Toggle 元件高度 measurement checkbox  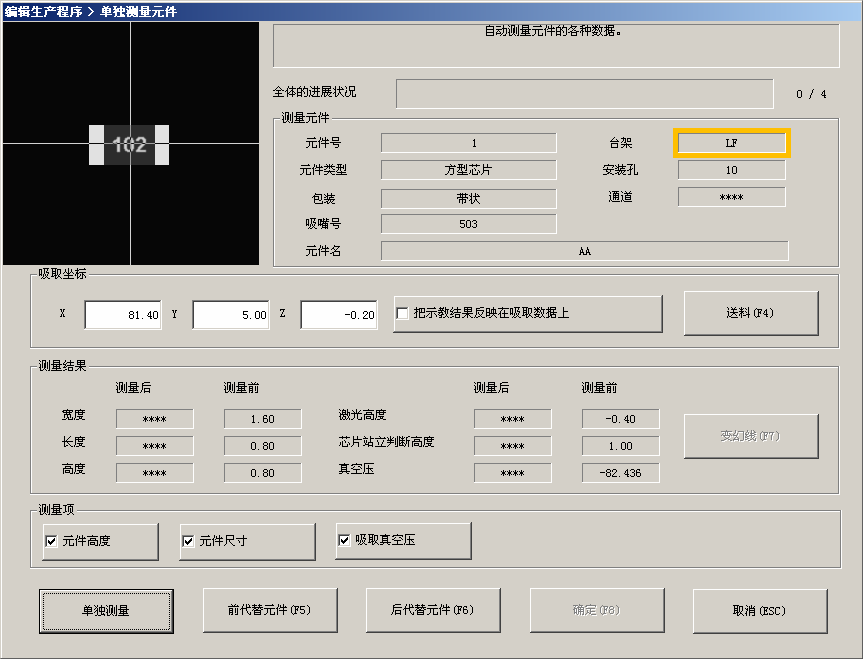point(51,541)
